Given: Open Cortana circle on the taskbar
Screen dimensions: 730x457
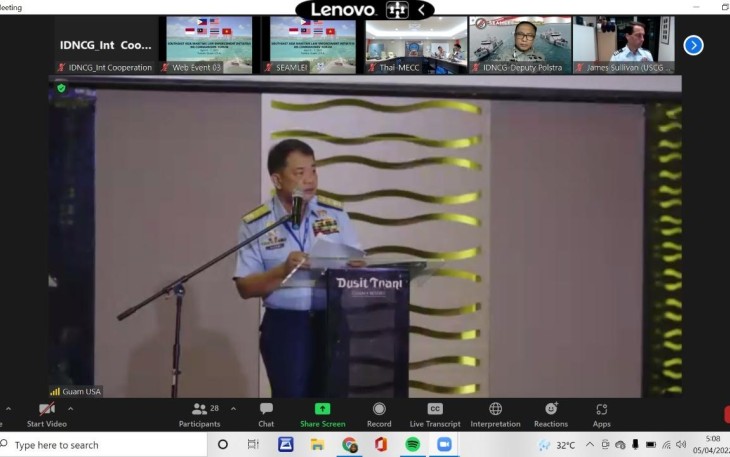Looking at the screenshot, I should click(223, 444).
